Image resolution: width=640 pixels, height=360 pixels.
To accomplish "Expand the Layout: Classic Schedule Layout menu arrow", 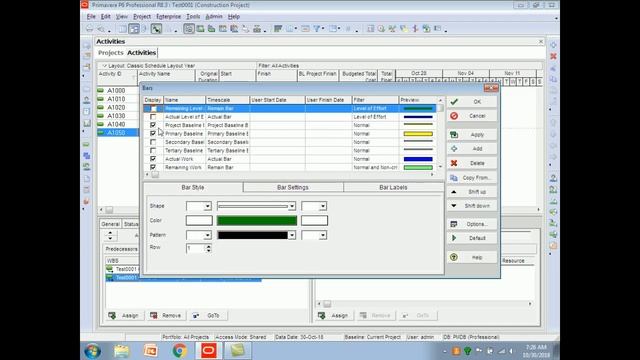I will (x=104, y=66).
